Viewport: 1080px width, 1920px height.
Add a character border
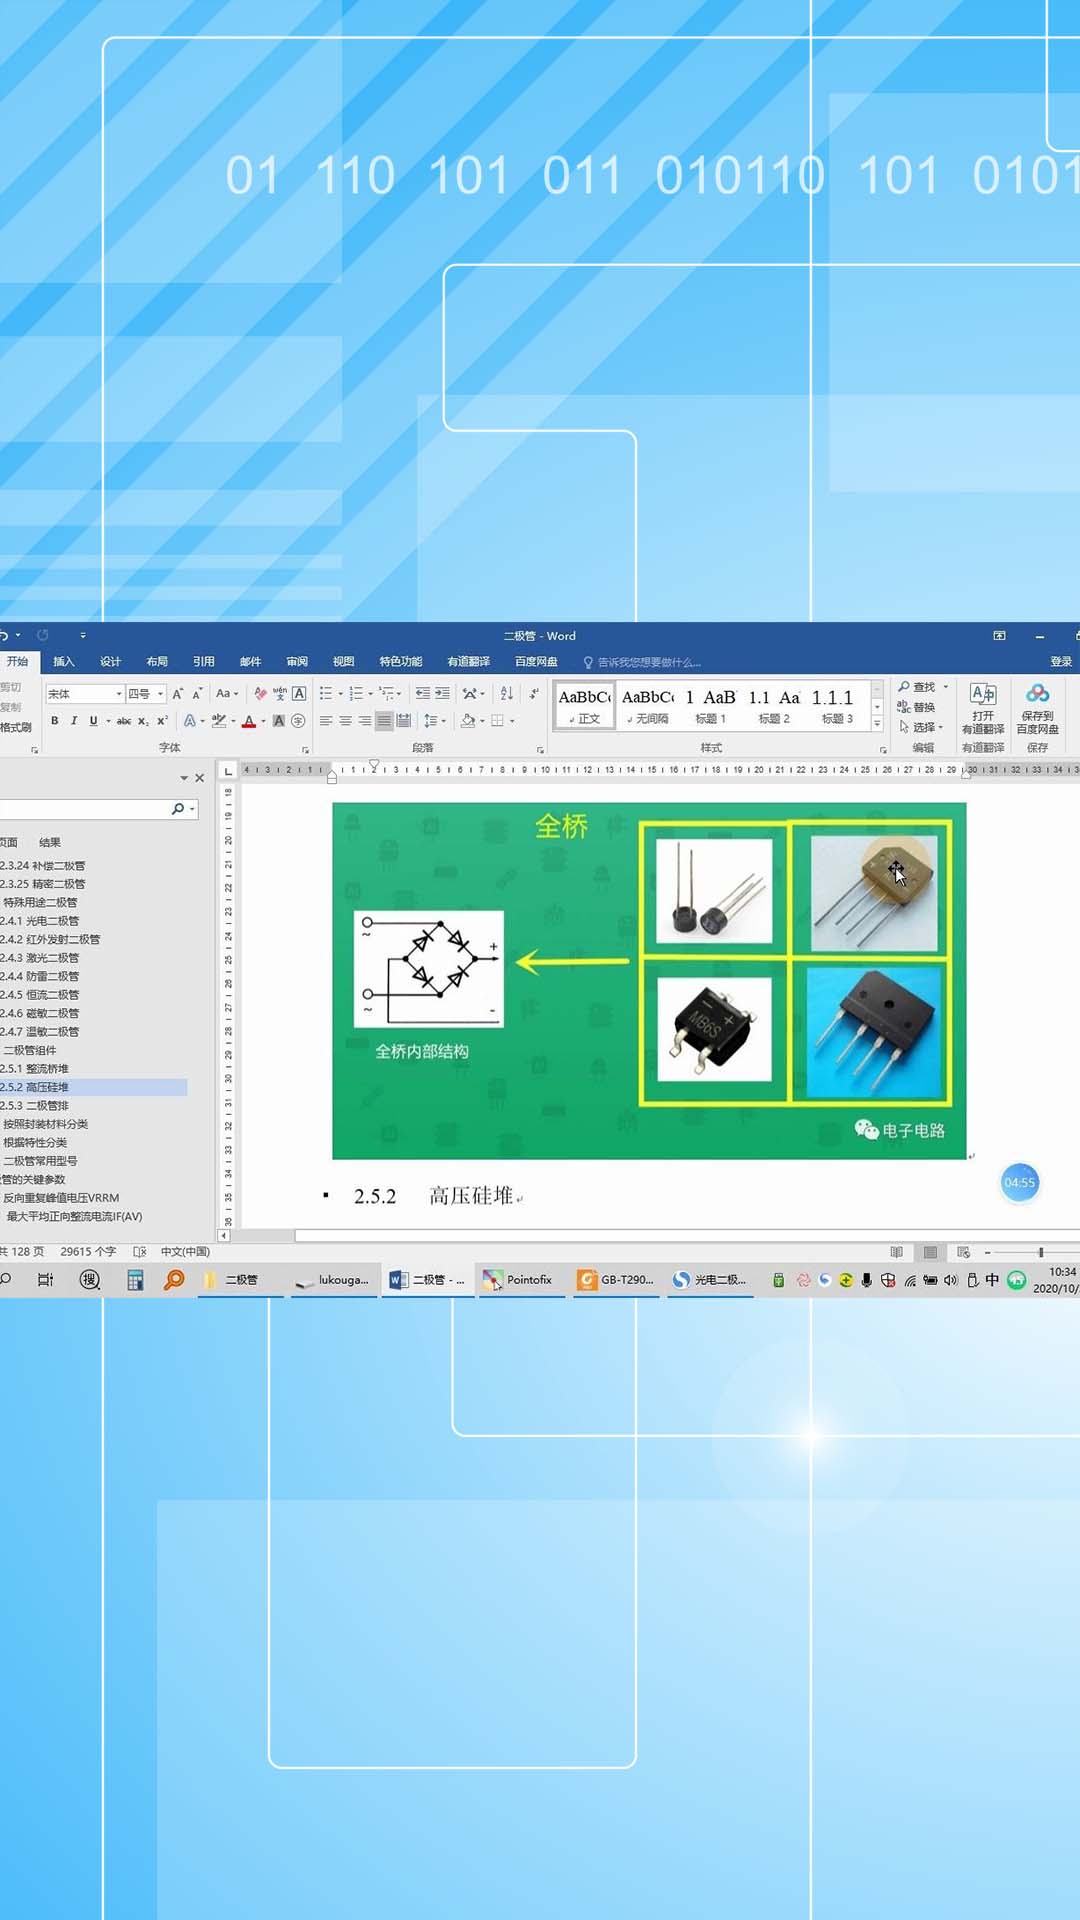(299, 694)
